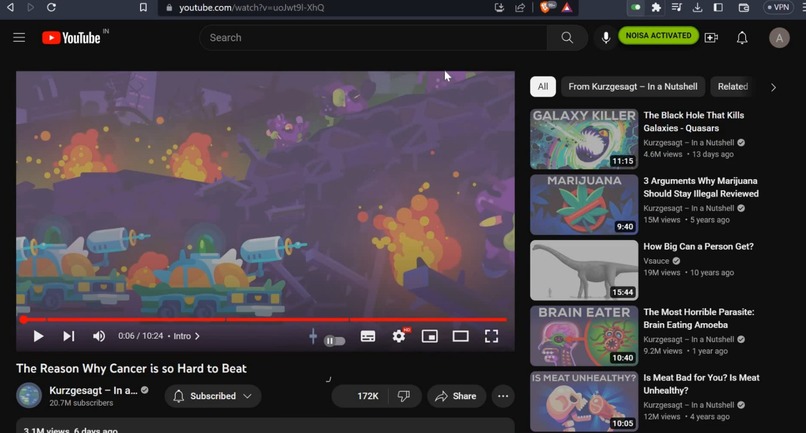
Task: Click the Brave share page icon
Action: (x=520, y=7)
